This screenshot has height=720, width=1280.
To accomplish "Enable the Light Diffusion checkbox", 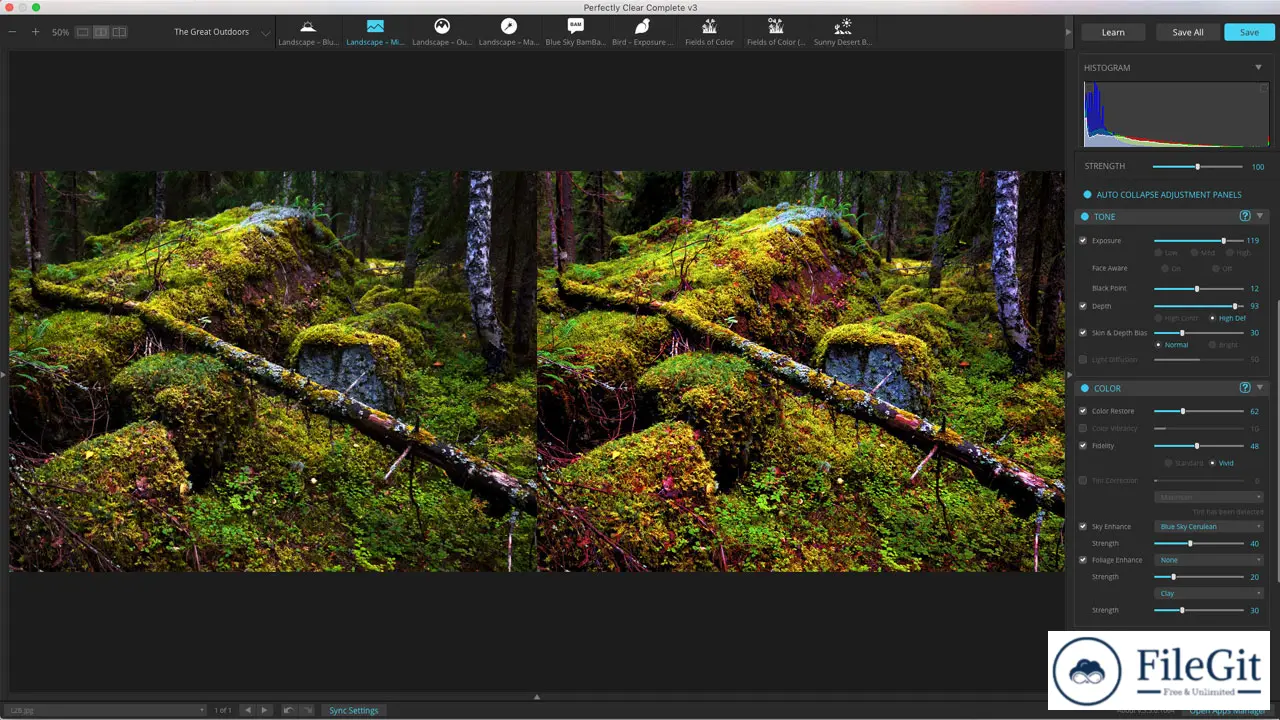I will click(1083, 360).
